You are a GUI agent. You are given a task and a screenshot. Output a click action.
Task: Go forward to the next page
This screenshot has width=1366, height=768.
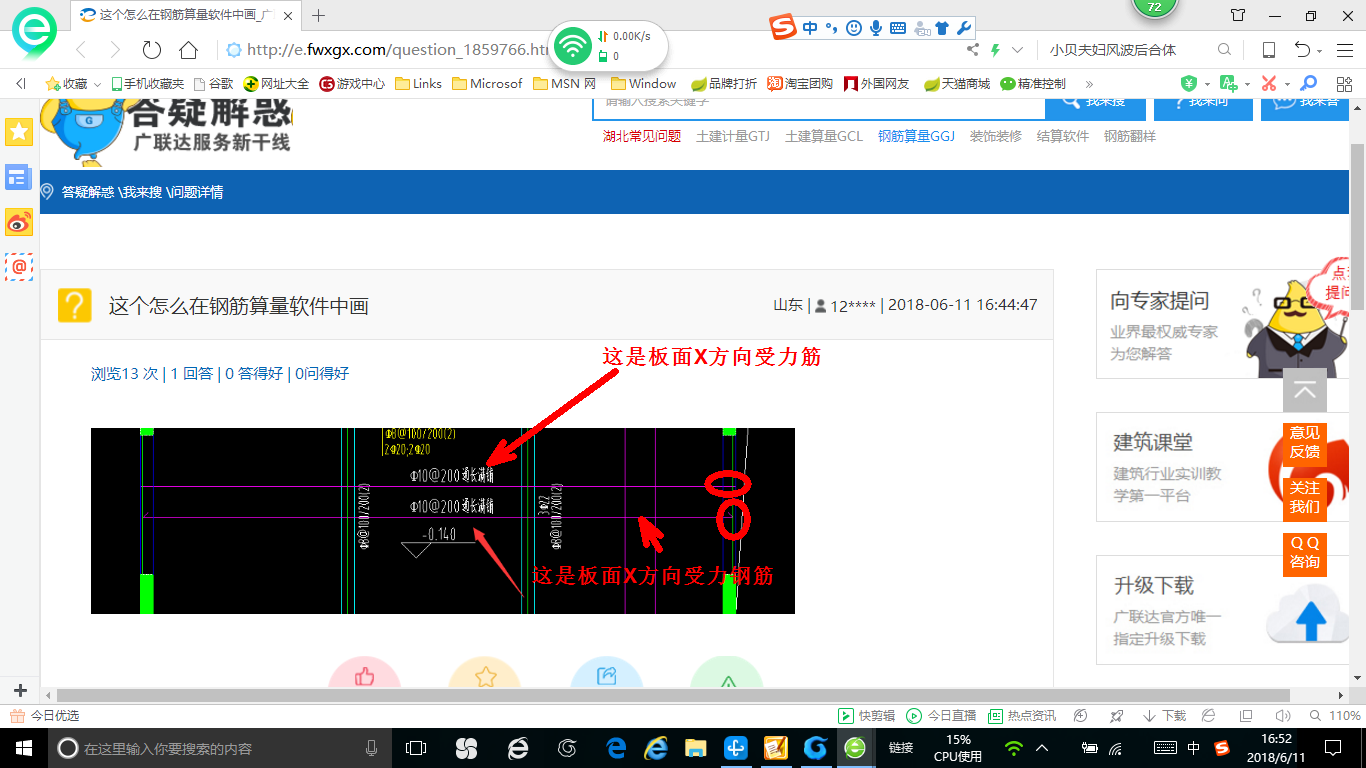[115, 50]
